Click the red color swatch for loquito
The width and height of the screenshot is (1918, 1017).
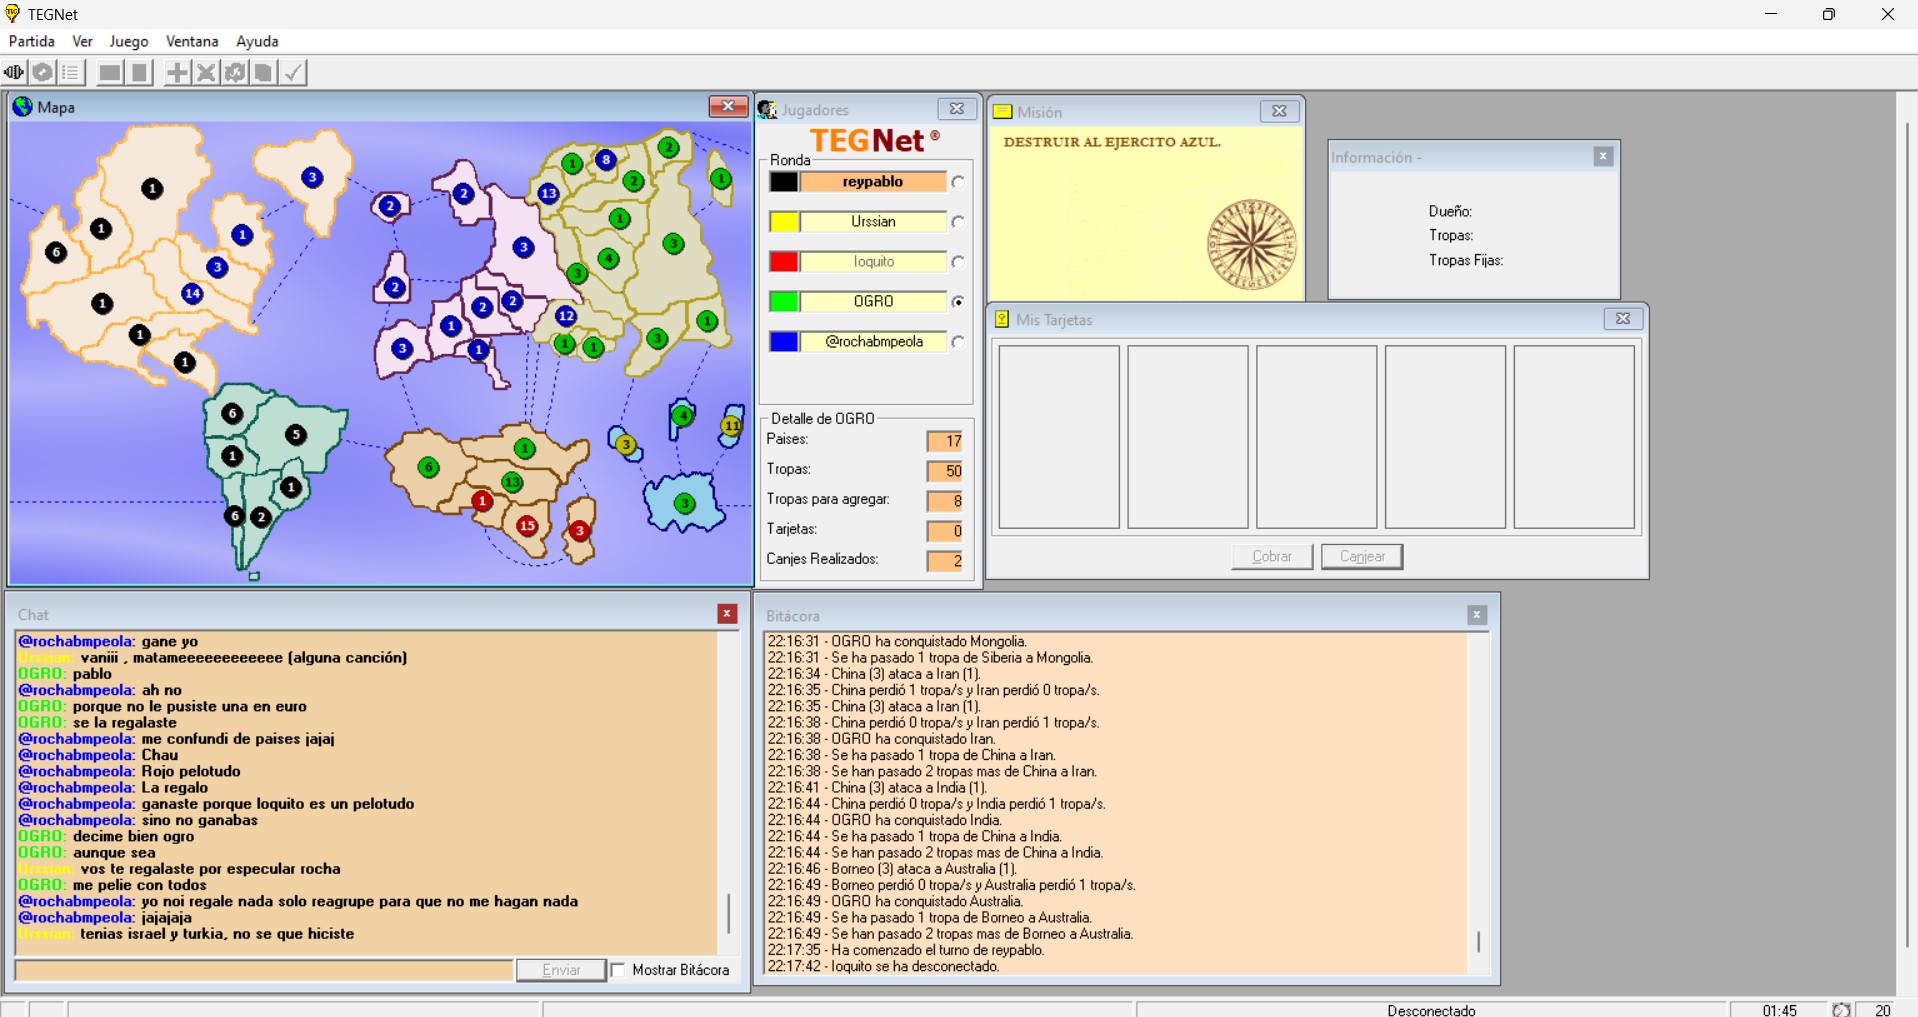pyautogui.click(x=784, y=262)
